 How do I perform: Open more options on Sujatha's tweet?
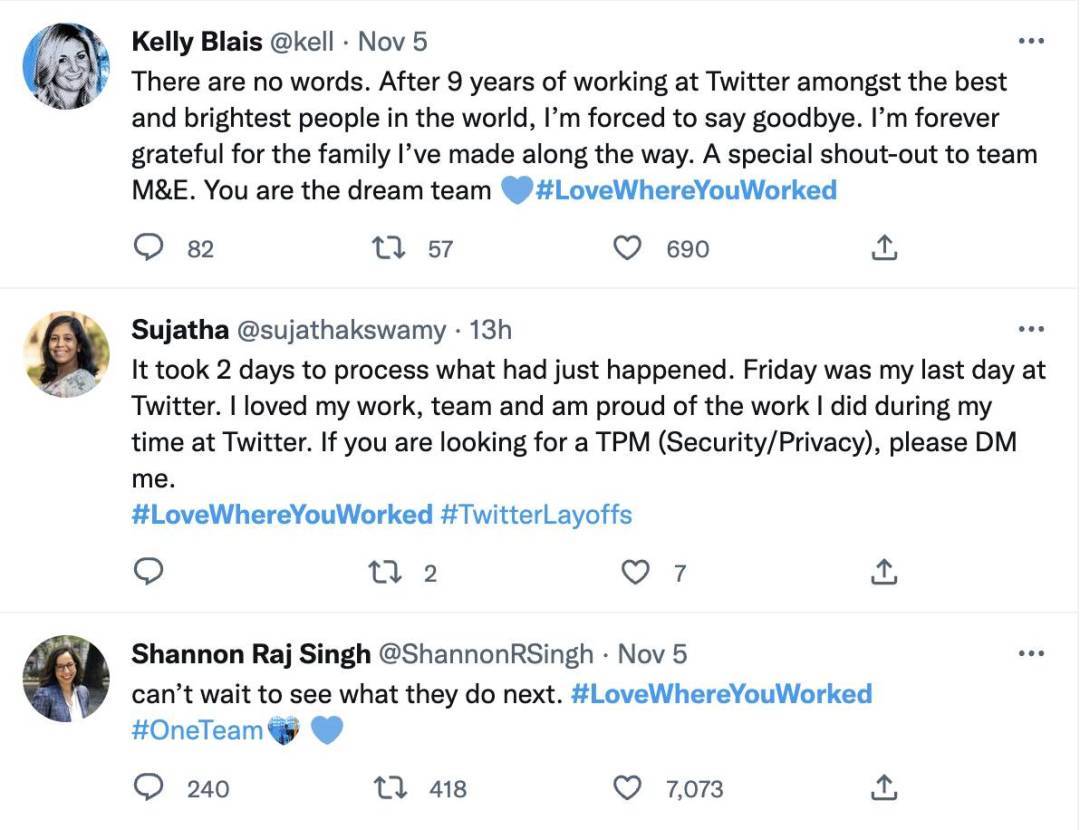[x=1030, y=328]
